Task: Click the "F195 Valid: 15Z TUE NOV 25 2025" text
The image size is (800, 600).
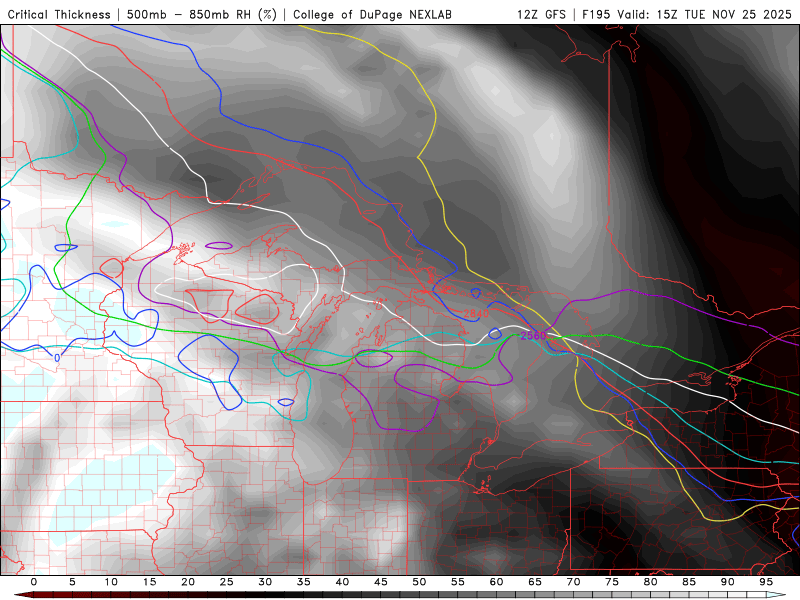Action: (x=687, y=14)
